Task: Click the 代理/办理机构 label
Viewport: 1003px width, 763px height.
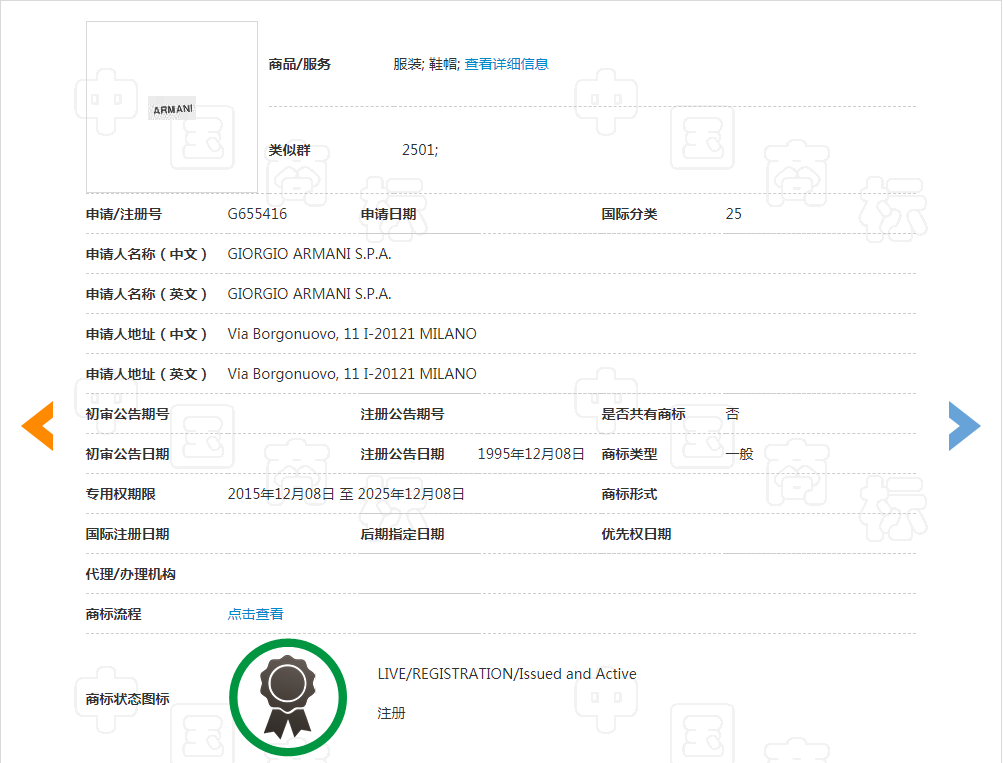Action: 130,574
